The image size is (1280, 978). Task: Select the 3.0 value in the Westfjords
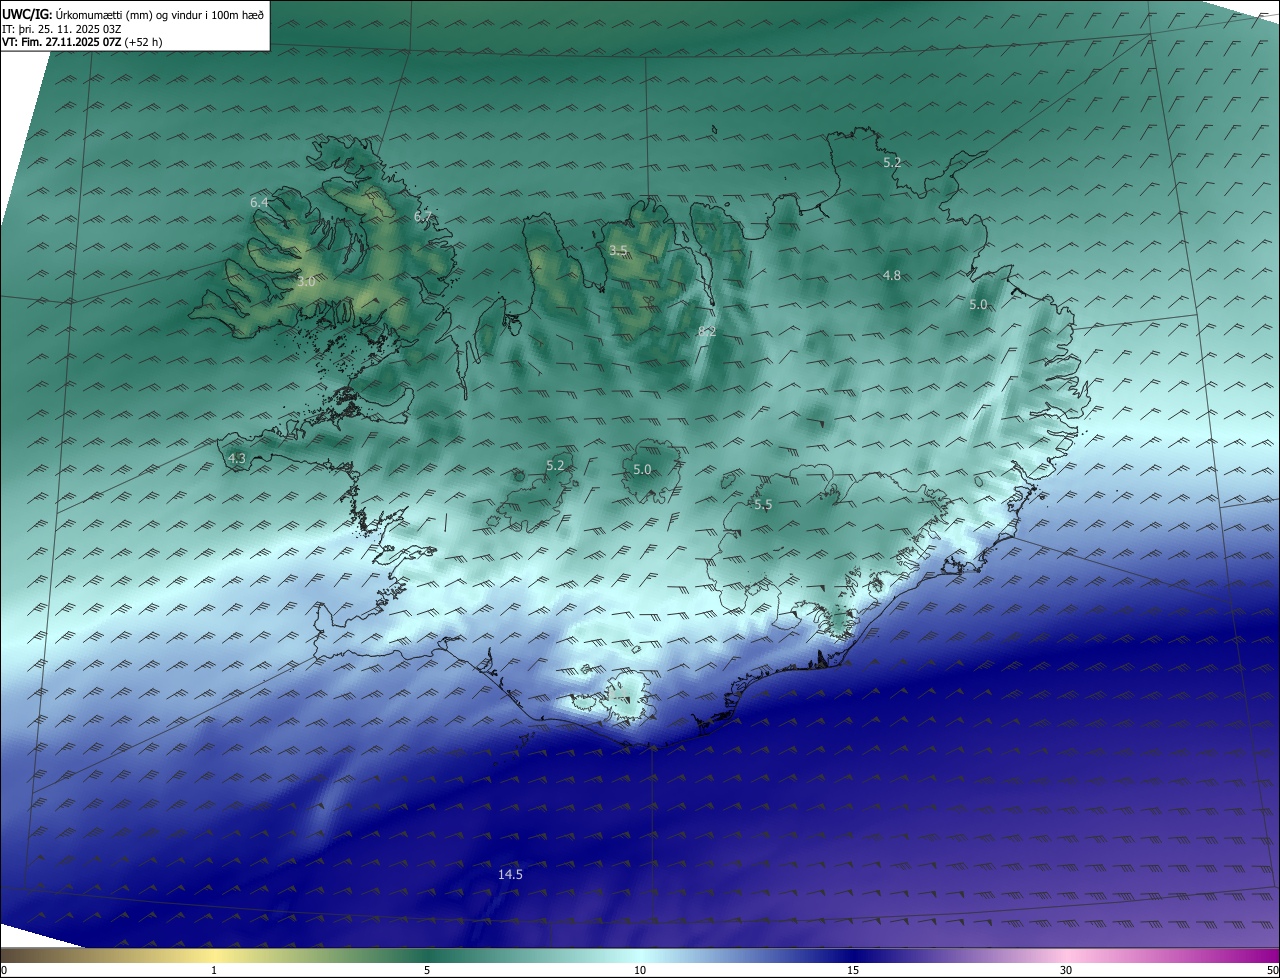(x=306, y=283)
